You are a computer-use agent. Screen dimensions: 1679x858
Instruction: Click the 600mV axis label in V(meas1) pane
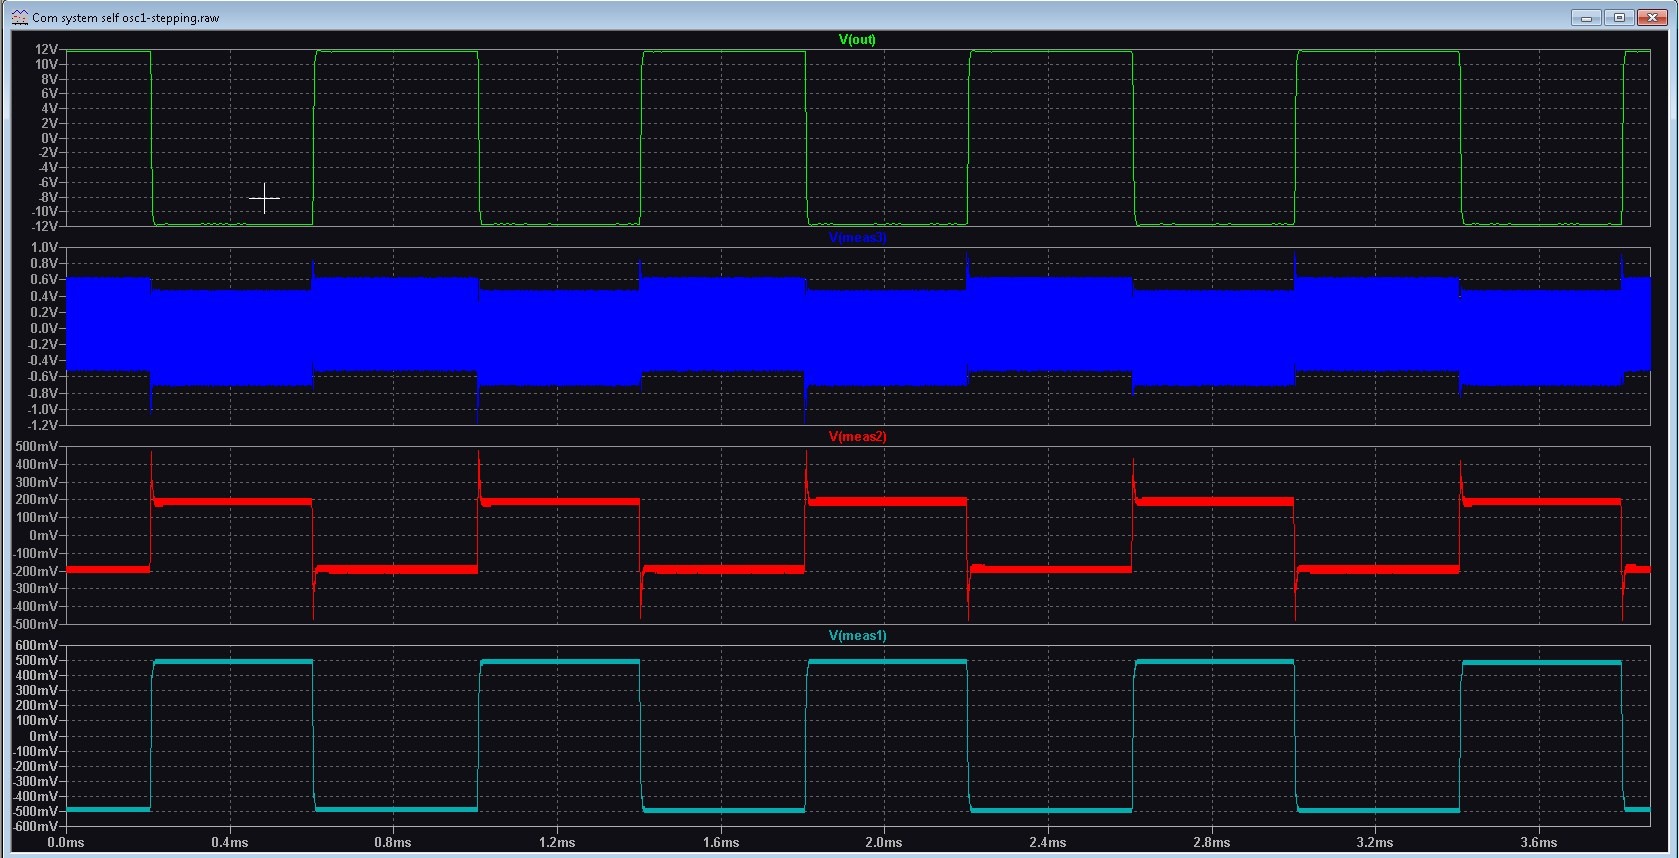click(x=37, y=645)
